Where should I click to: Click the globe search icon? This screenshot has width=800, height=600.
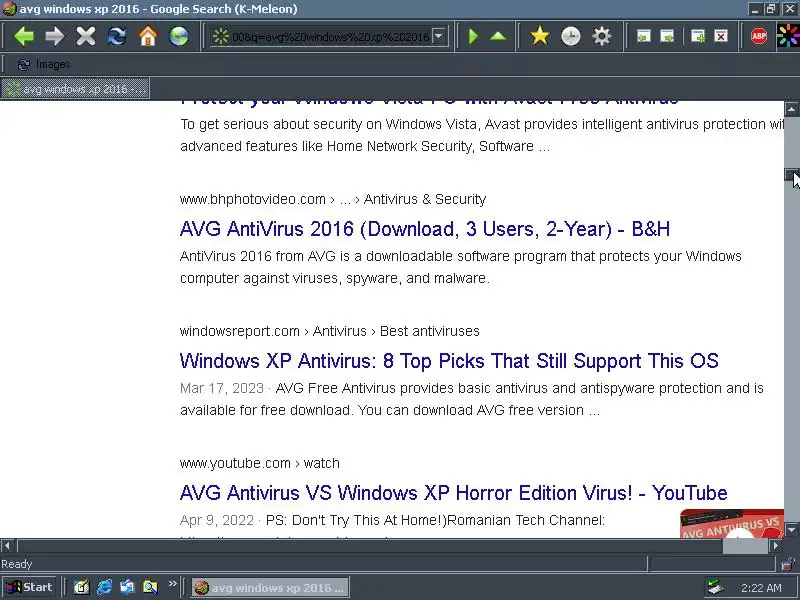pyautogui.click(x=179, y=36)
